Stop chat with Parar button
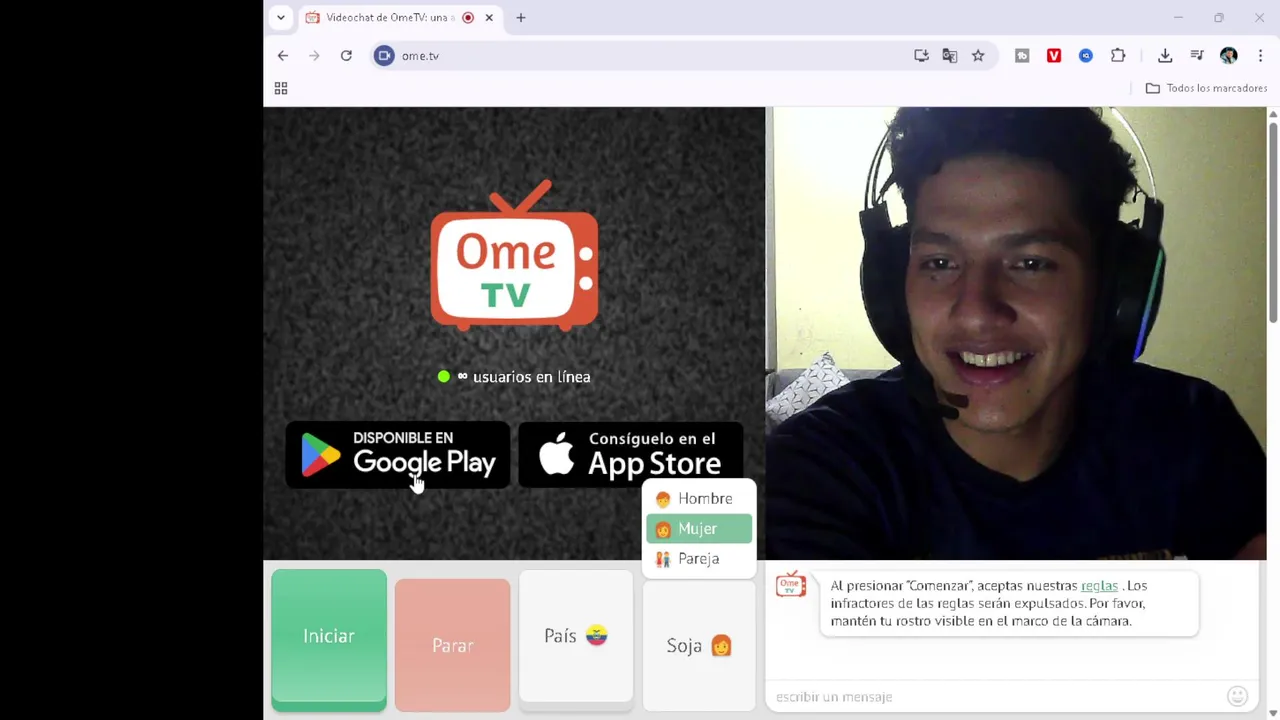 pos(452,645)
